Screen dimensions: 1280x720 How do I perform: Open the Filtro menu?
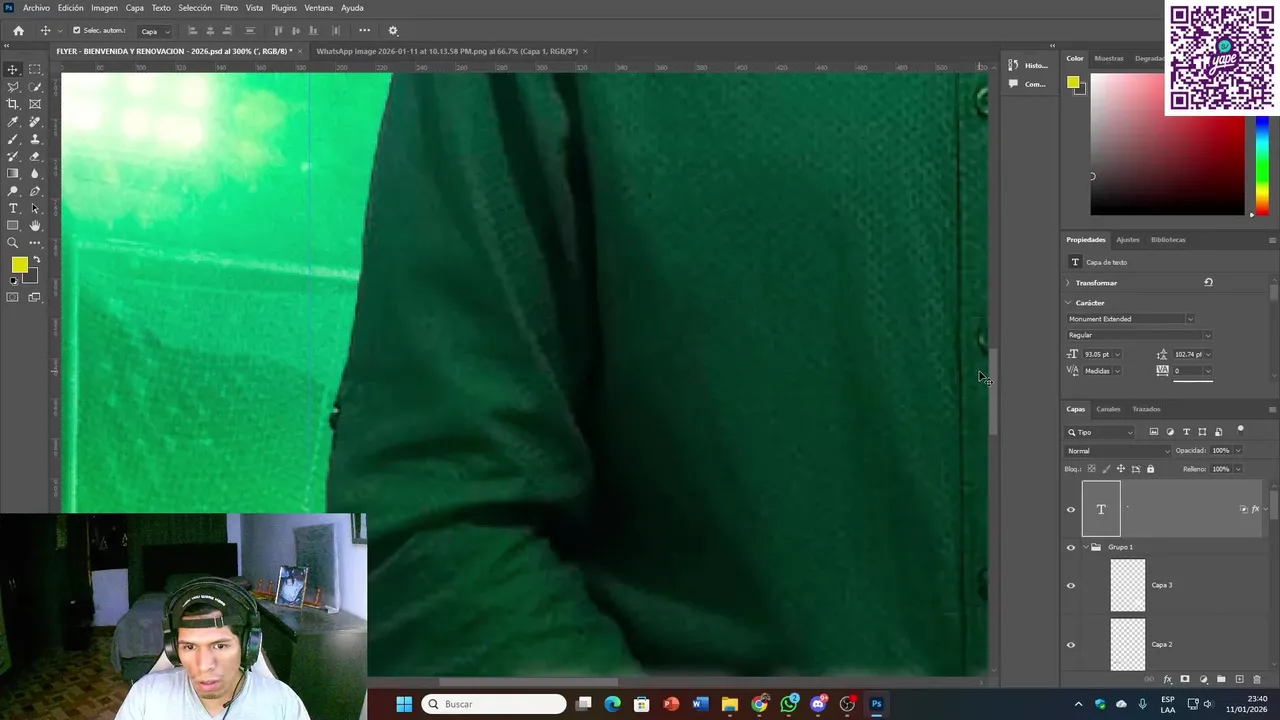[x=229, y=8]
